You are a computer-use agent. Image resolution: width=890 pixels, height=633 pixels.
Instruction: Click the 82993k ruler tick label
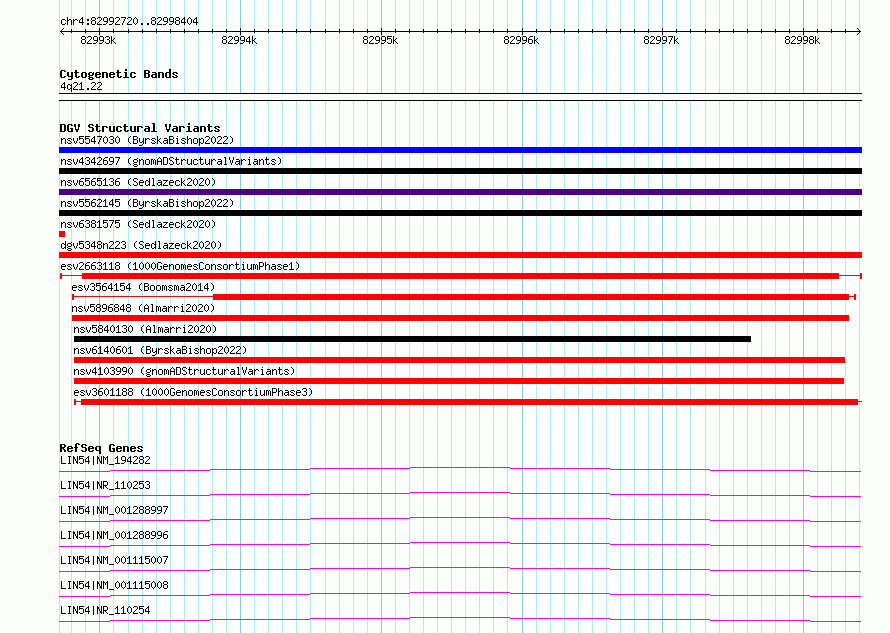[98, 40]
